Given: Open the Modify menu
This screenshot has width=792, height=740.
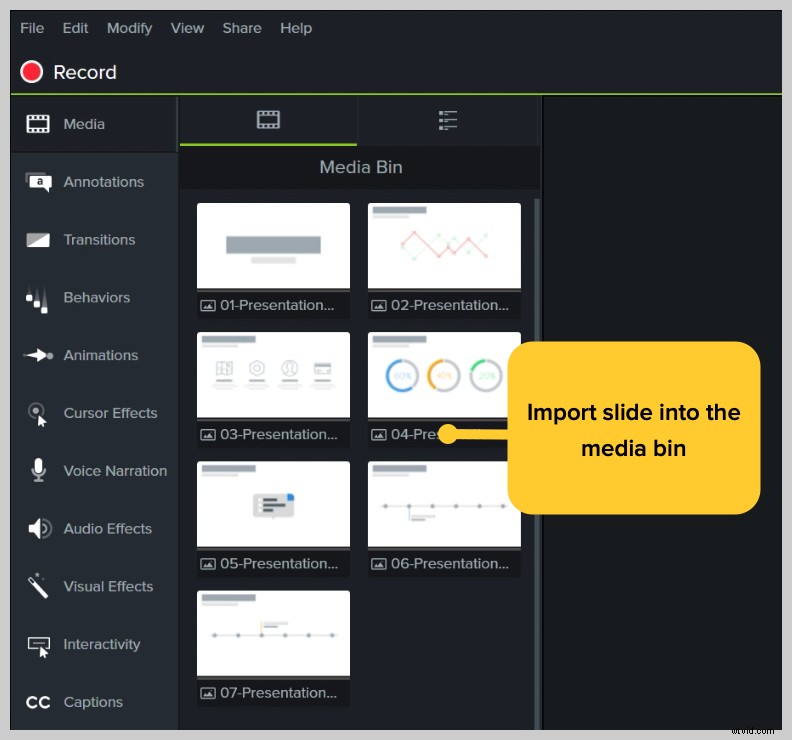Looking at the screenshot, I should (129, 28).
